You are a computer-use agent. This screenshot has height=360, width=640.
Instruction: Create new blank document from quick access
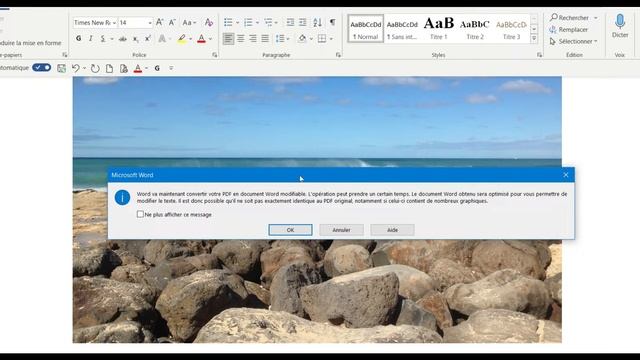109,68
